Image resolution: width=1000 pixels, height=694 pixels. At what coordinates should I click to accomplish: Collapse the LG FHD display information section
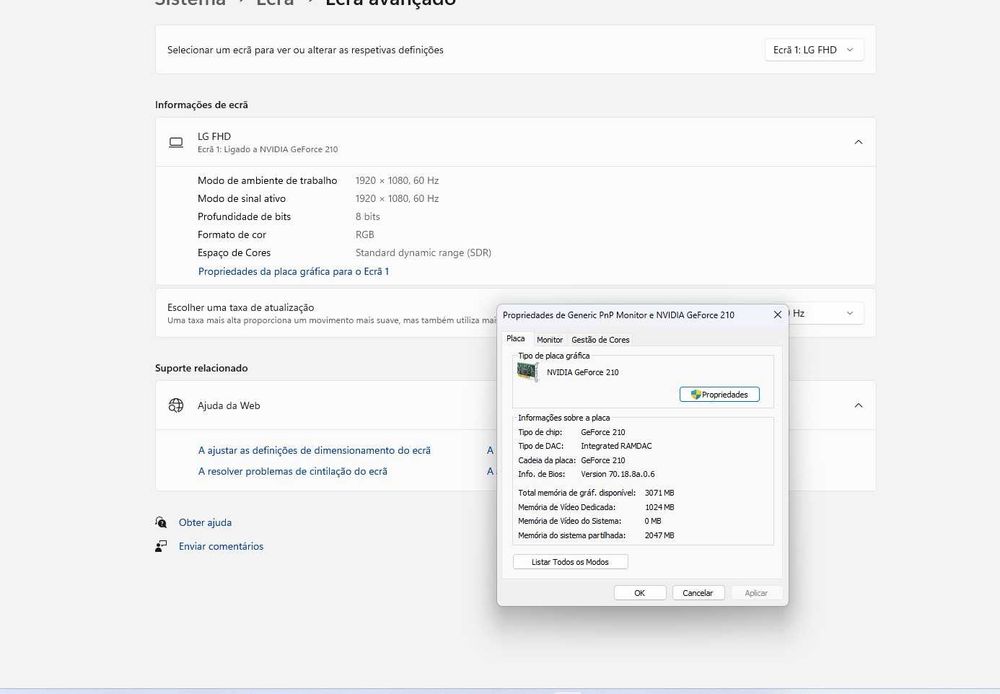[x=858, y=142]
